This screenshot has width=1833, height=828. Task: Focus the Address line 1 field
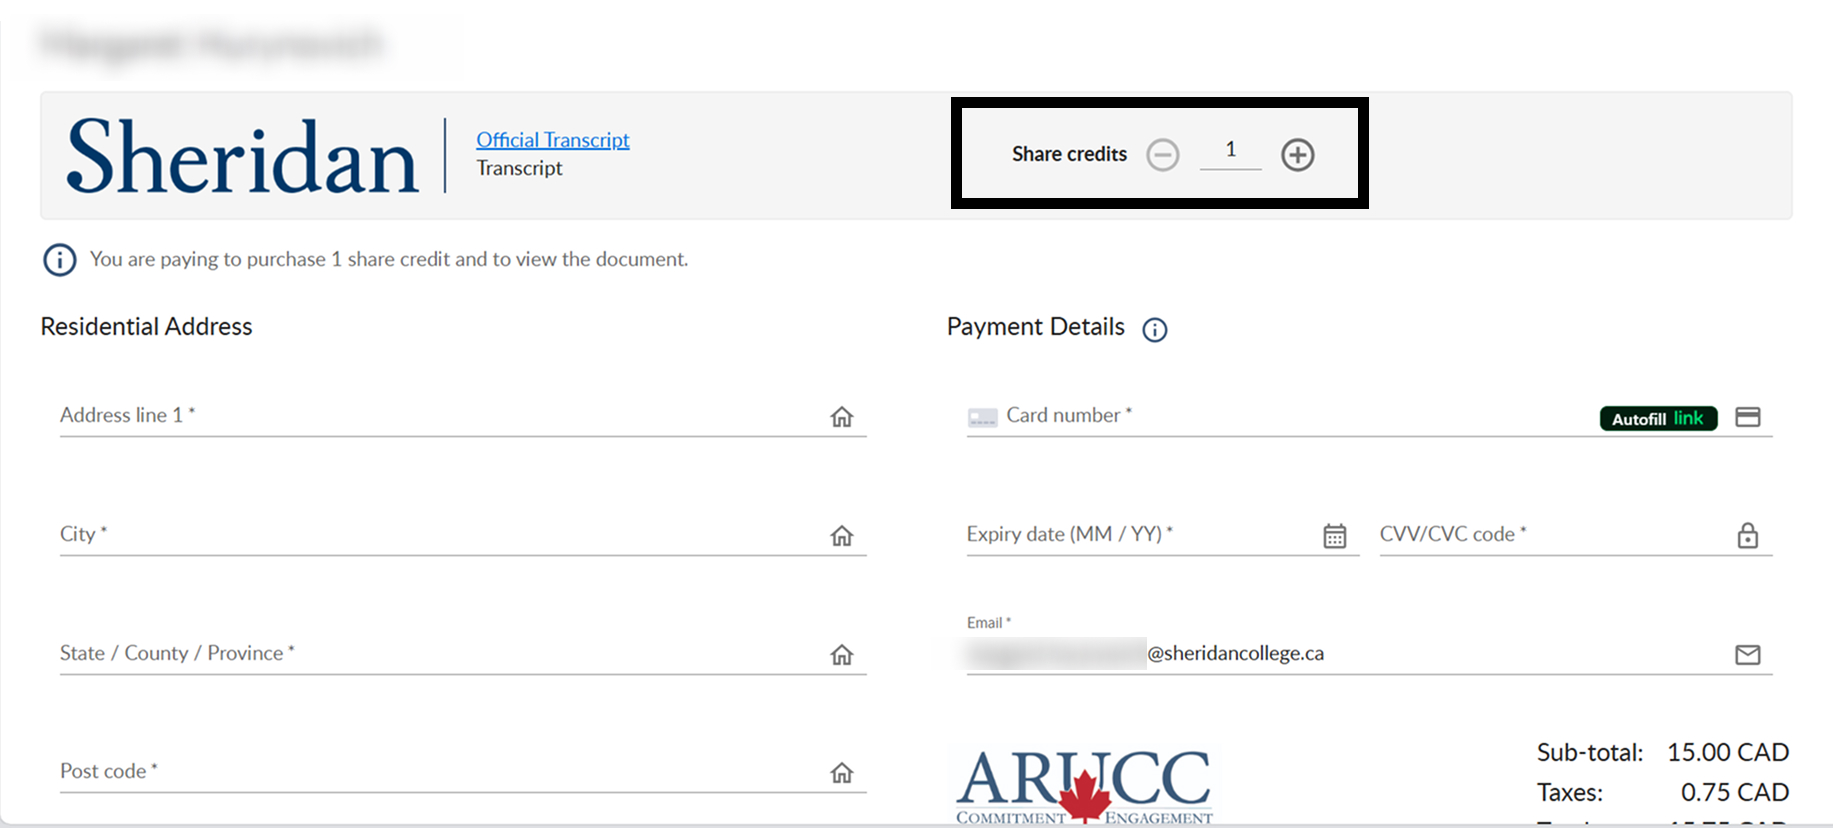(463, 416)
